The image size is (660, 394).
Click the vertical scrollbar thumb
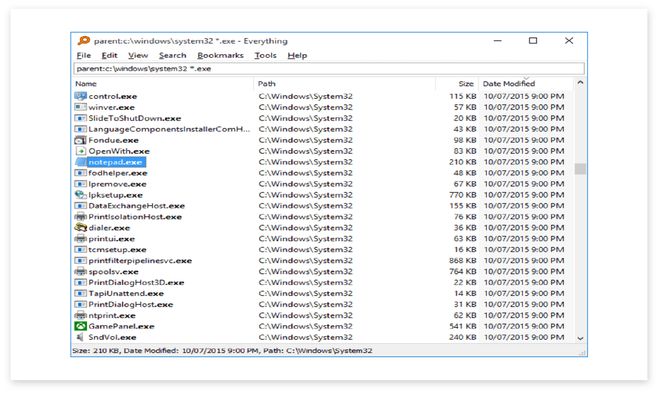(x=580, y=169)
